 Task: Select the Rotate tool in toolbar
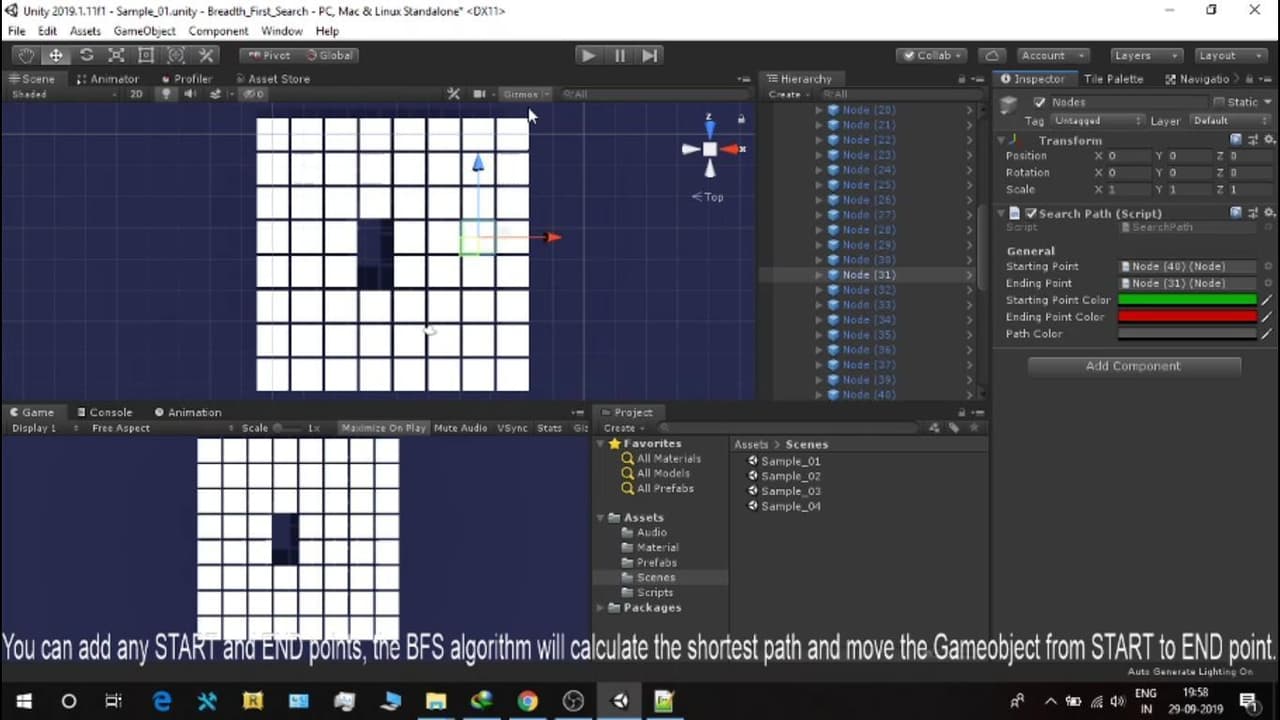click(86, 55)
